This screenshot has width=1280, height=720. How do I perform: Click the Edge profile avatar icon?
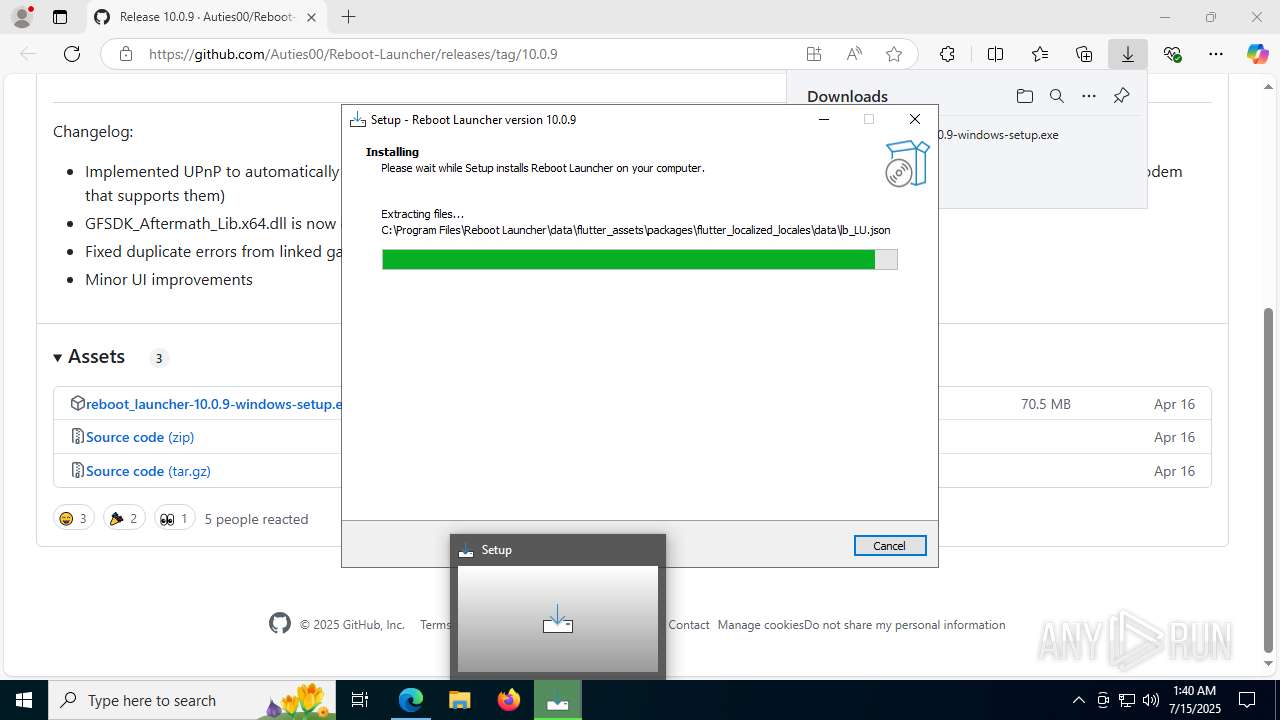(x=21, y=17)
